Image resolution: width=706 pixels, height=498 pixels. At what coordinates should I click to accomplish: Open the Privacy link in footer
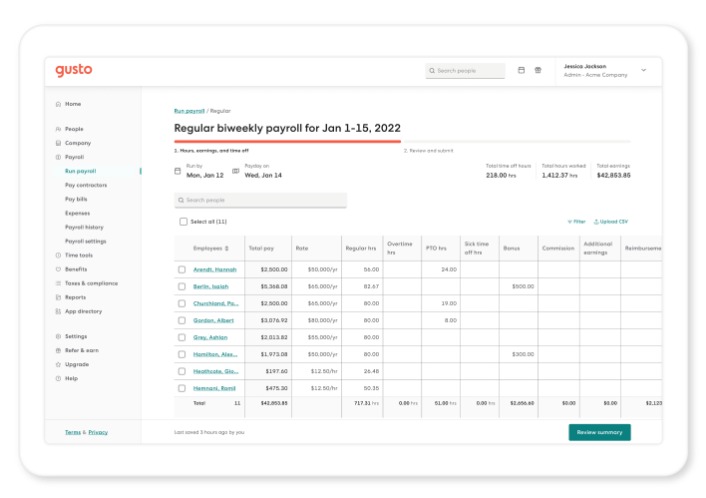coord(98,432)
